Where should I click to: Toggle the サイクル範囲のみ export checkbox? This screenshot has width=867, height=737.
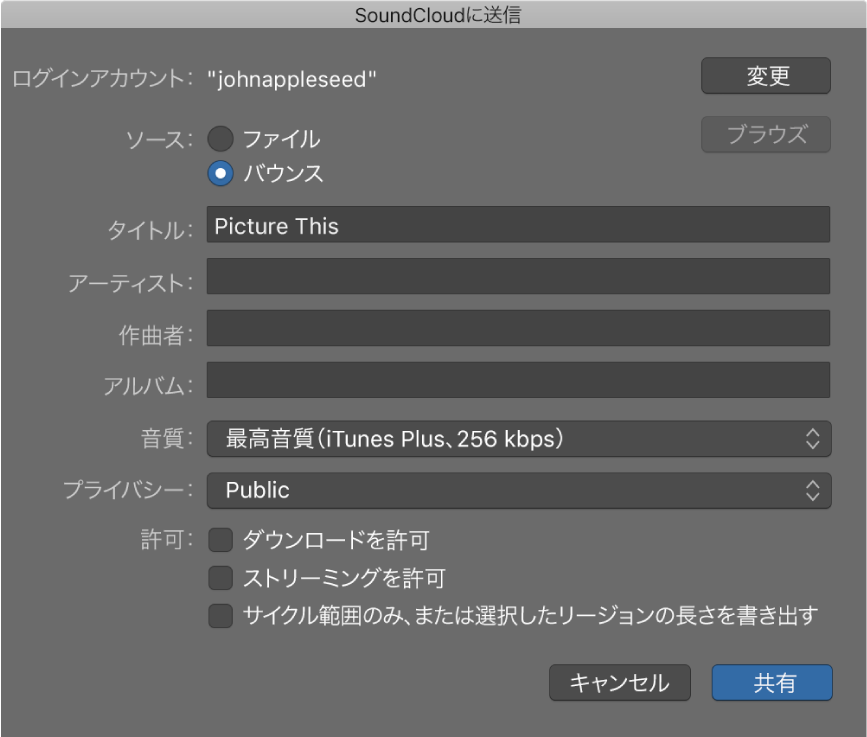[x=221, y=616]
